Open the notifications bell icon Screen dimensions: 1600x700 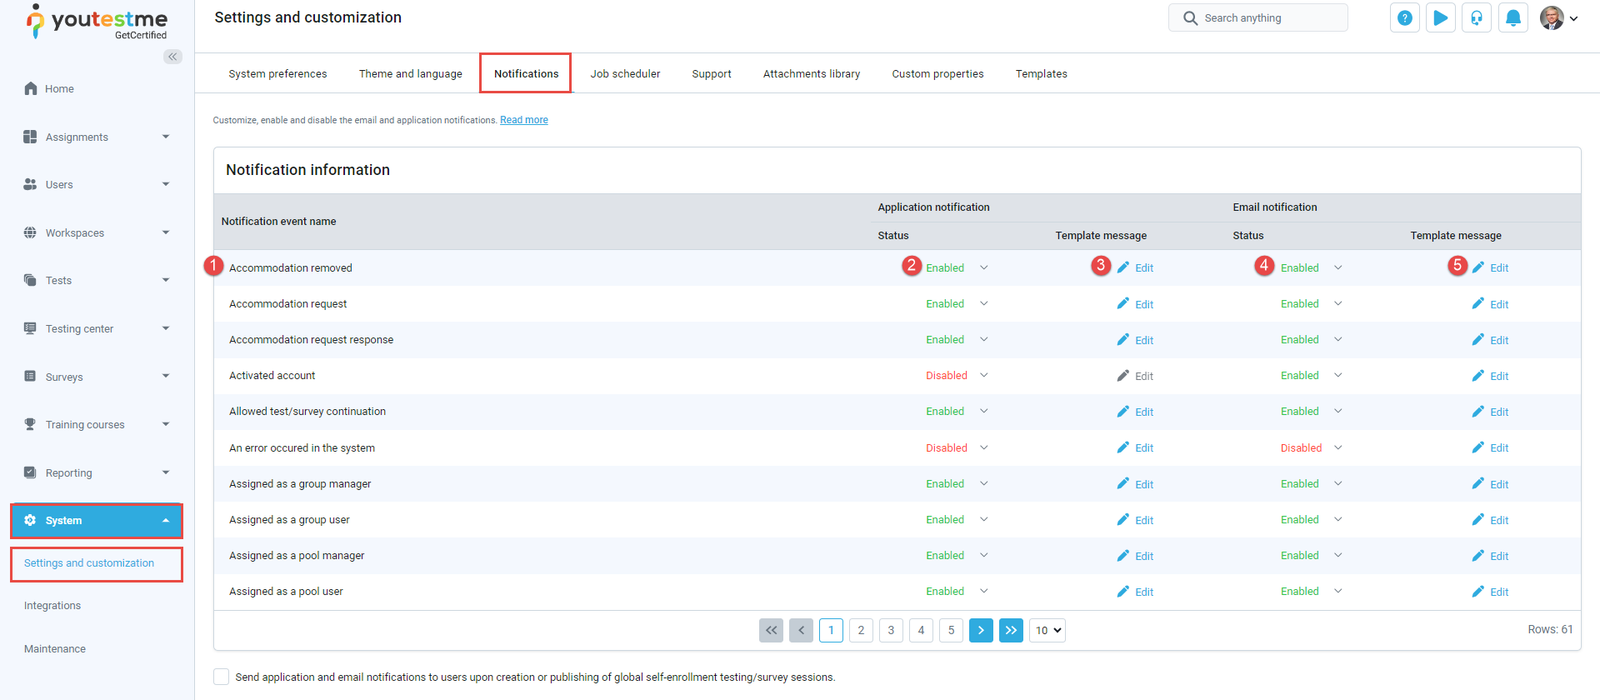[x=1513, y=18]
